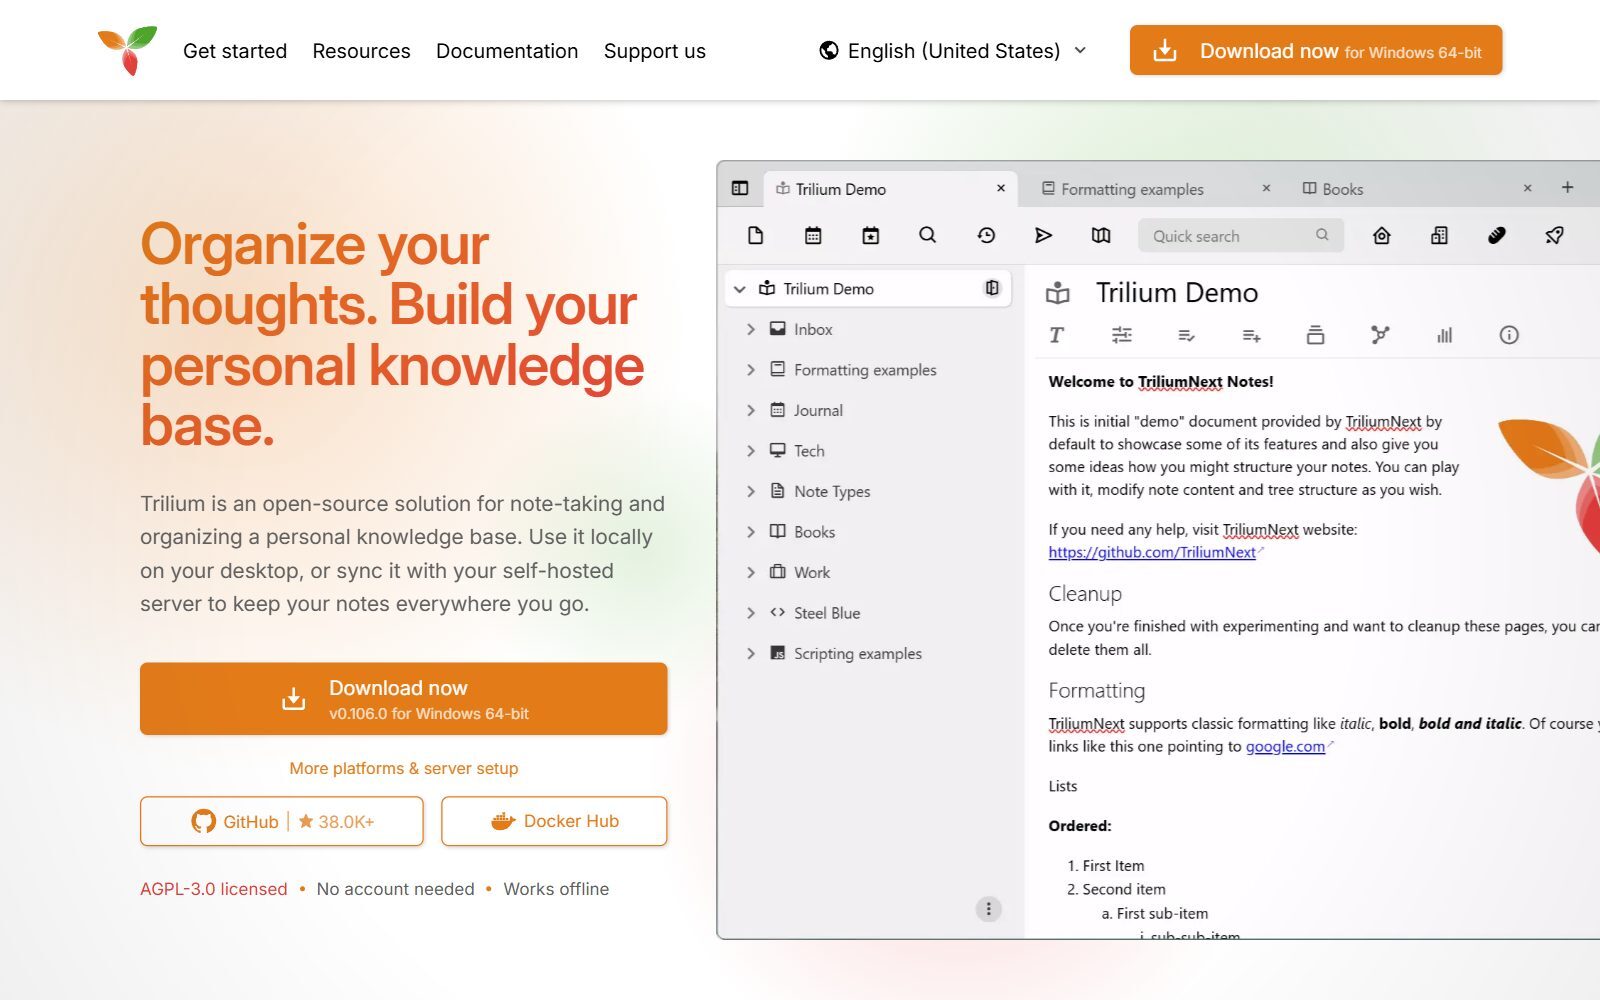
Task: Open the Get started menu item
Action: coord(235,51)
